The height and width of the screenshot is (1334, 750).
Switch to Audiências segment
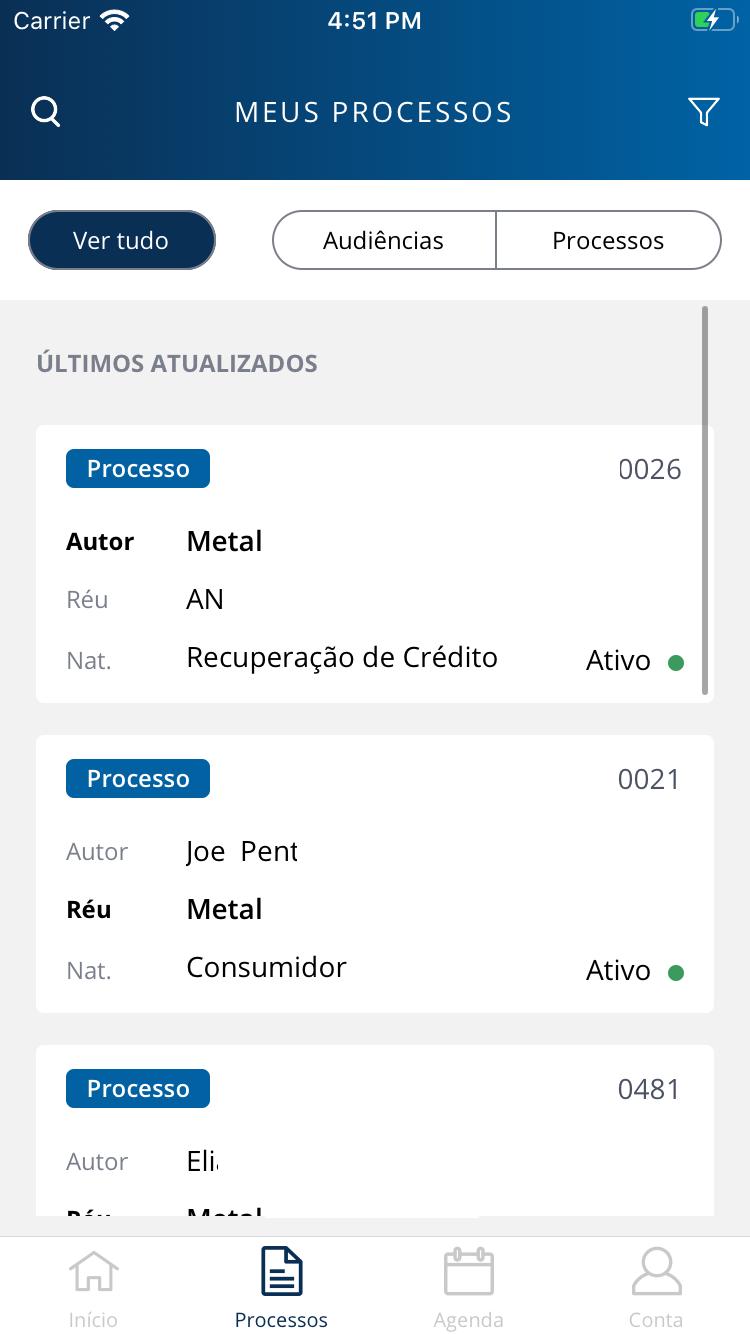(384, 240)
